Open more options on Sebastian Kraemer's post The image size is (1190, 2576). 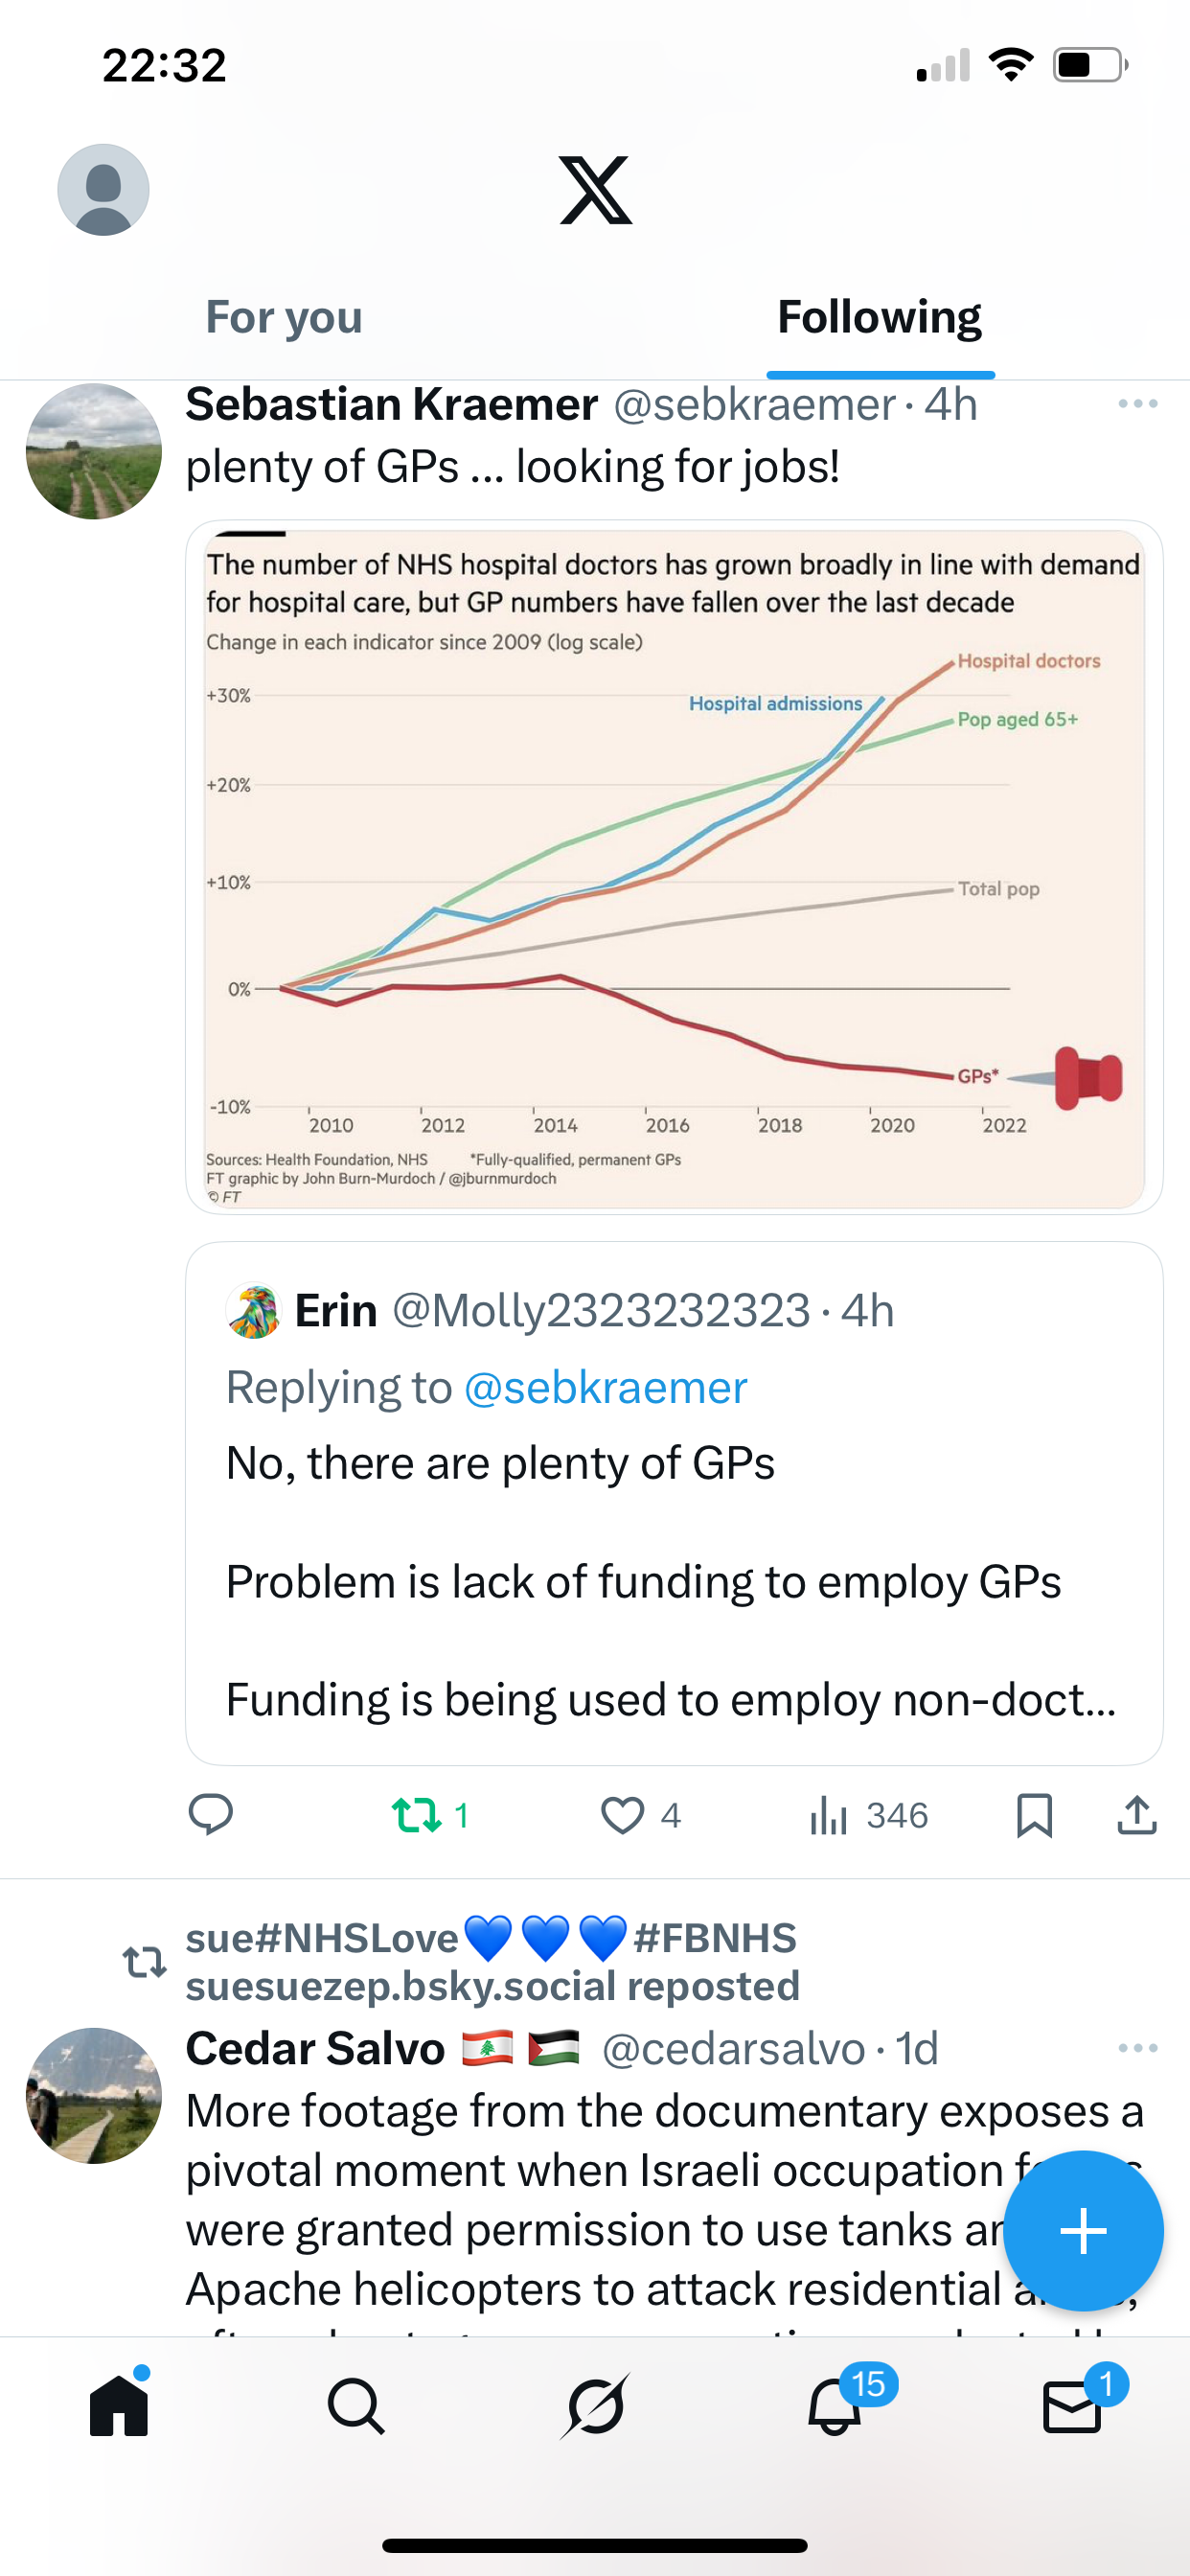[1137, 404]
